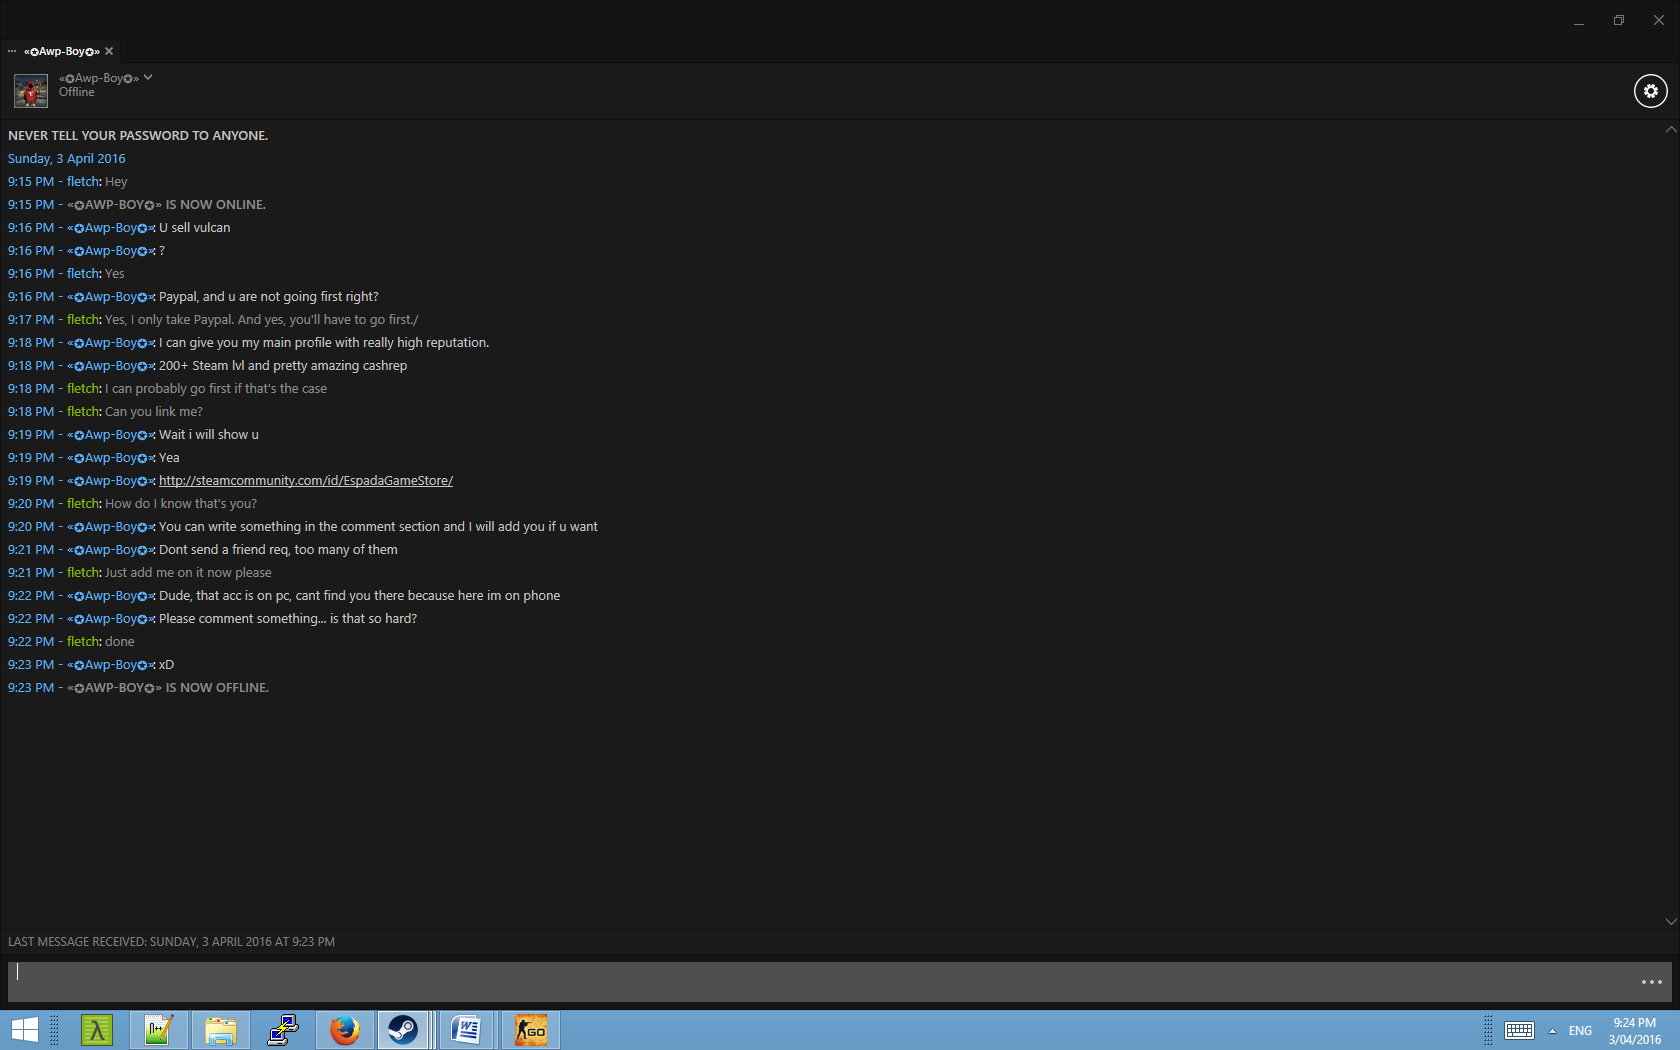Open the PuTTY taskbar icon
This screenshot has height=1050, width=1680.
283,1030
